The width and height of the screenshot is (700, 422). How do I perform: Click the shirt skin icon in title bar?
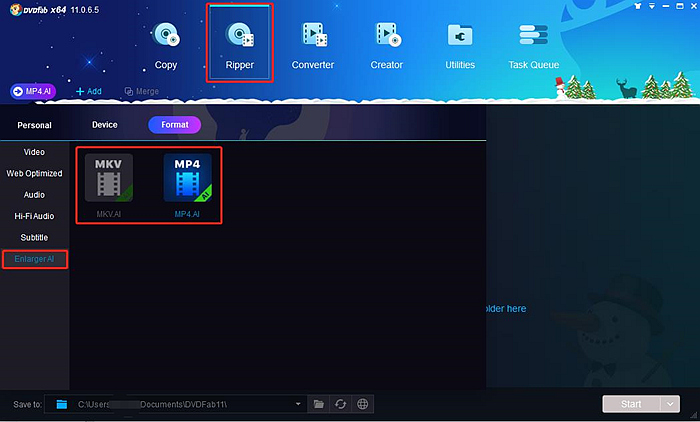point(638,6)
